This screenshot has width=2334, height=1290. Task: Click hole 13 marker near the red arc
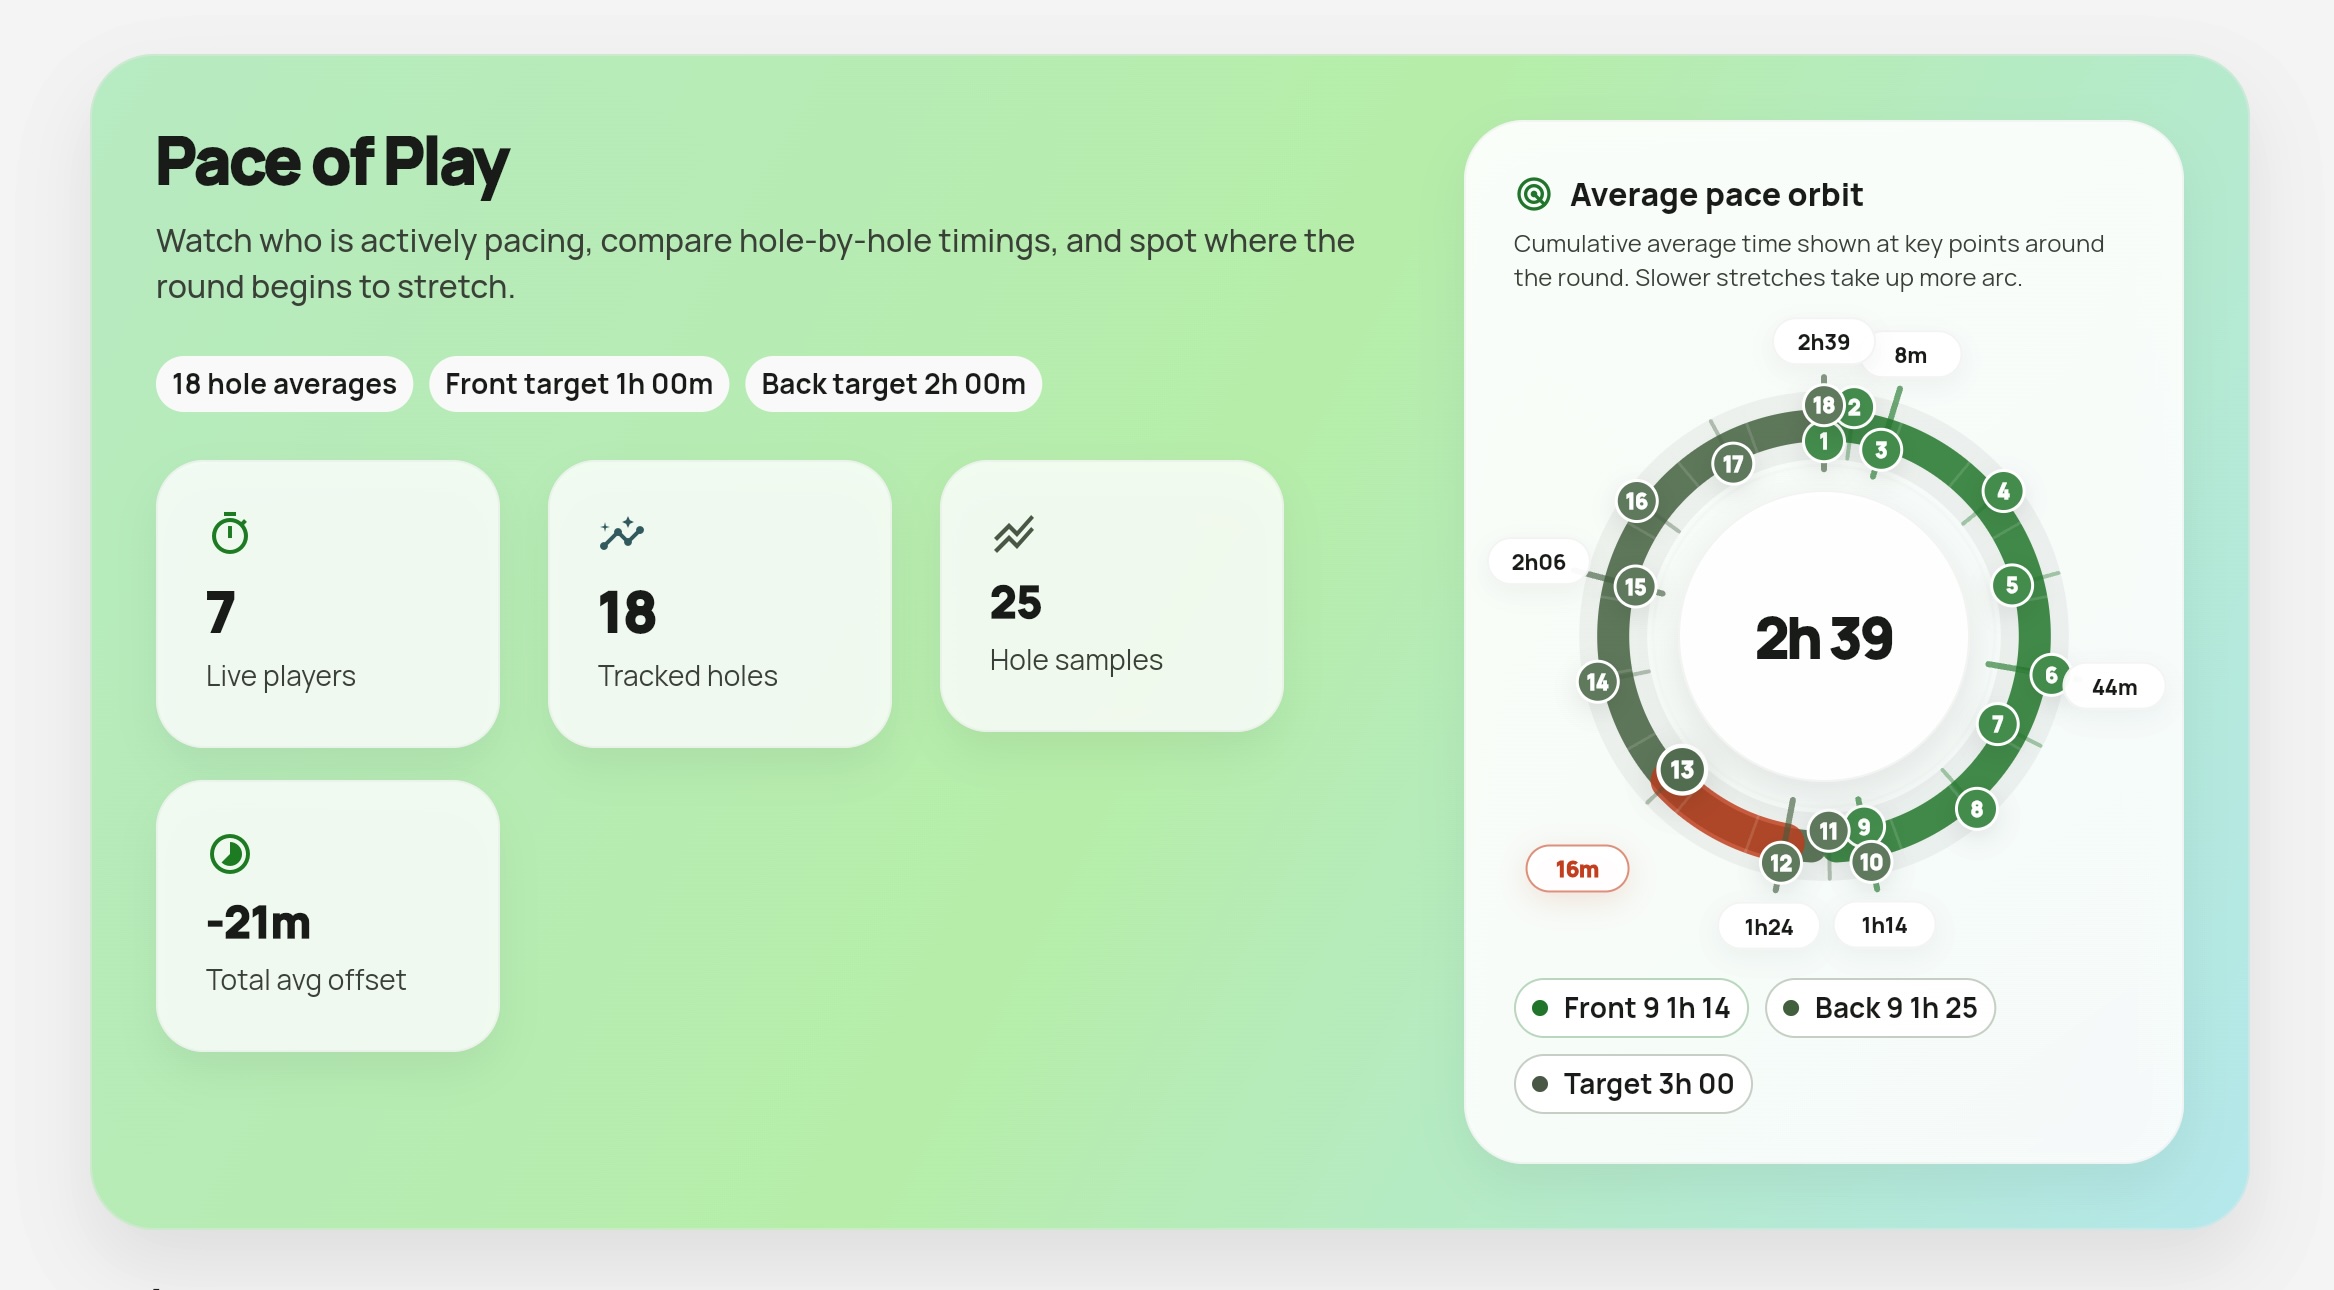pos(1680,771)
